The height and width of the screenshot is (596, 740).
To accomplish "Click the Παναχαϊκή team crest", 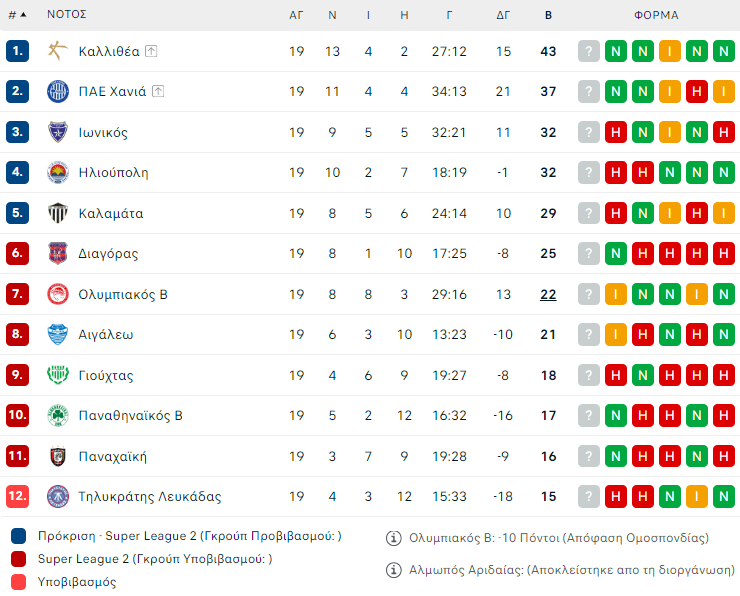I will point(58,456).
